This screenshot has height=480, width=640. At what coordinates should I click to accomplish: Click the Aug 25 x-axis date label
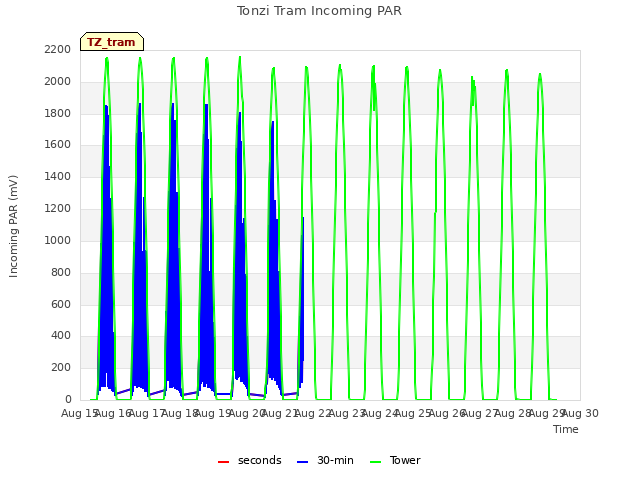(413, 413)
